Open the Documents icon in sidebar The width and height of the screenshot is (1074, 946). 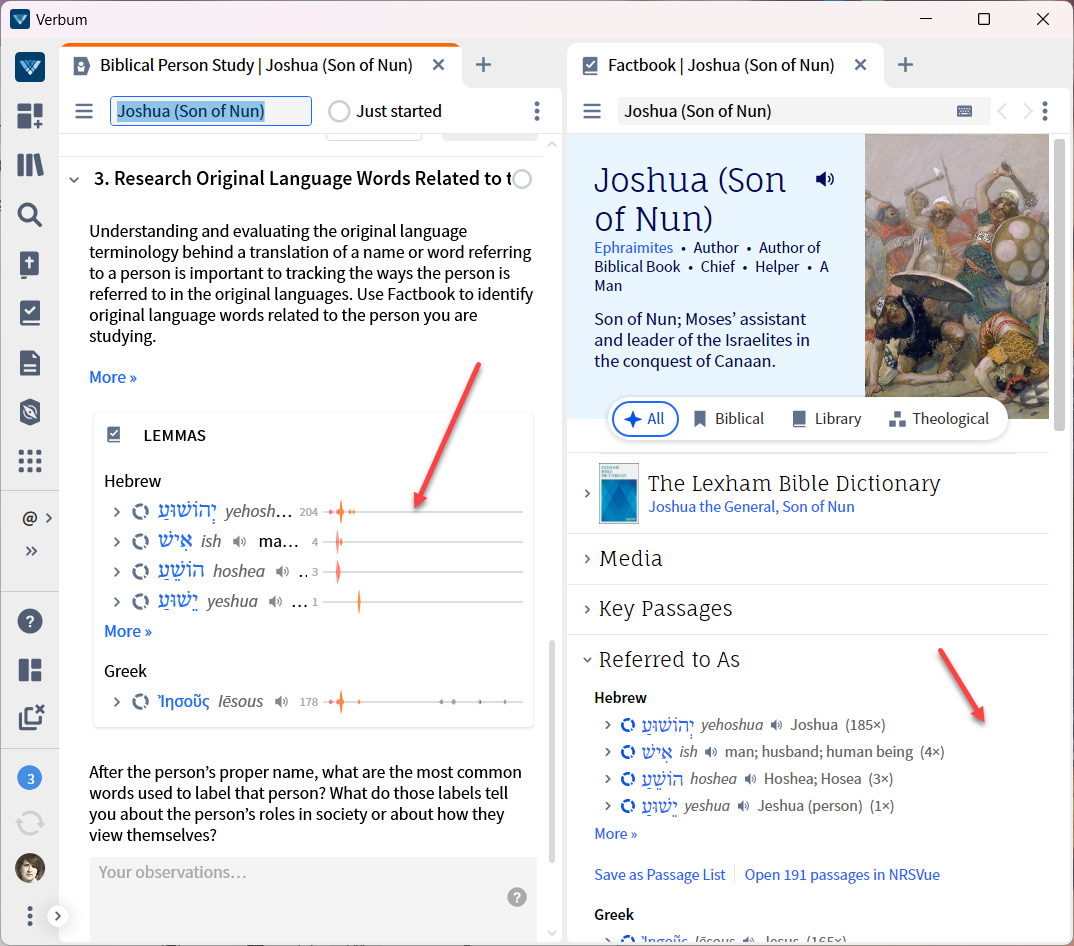click(x=30, y=362)
